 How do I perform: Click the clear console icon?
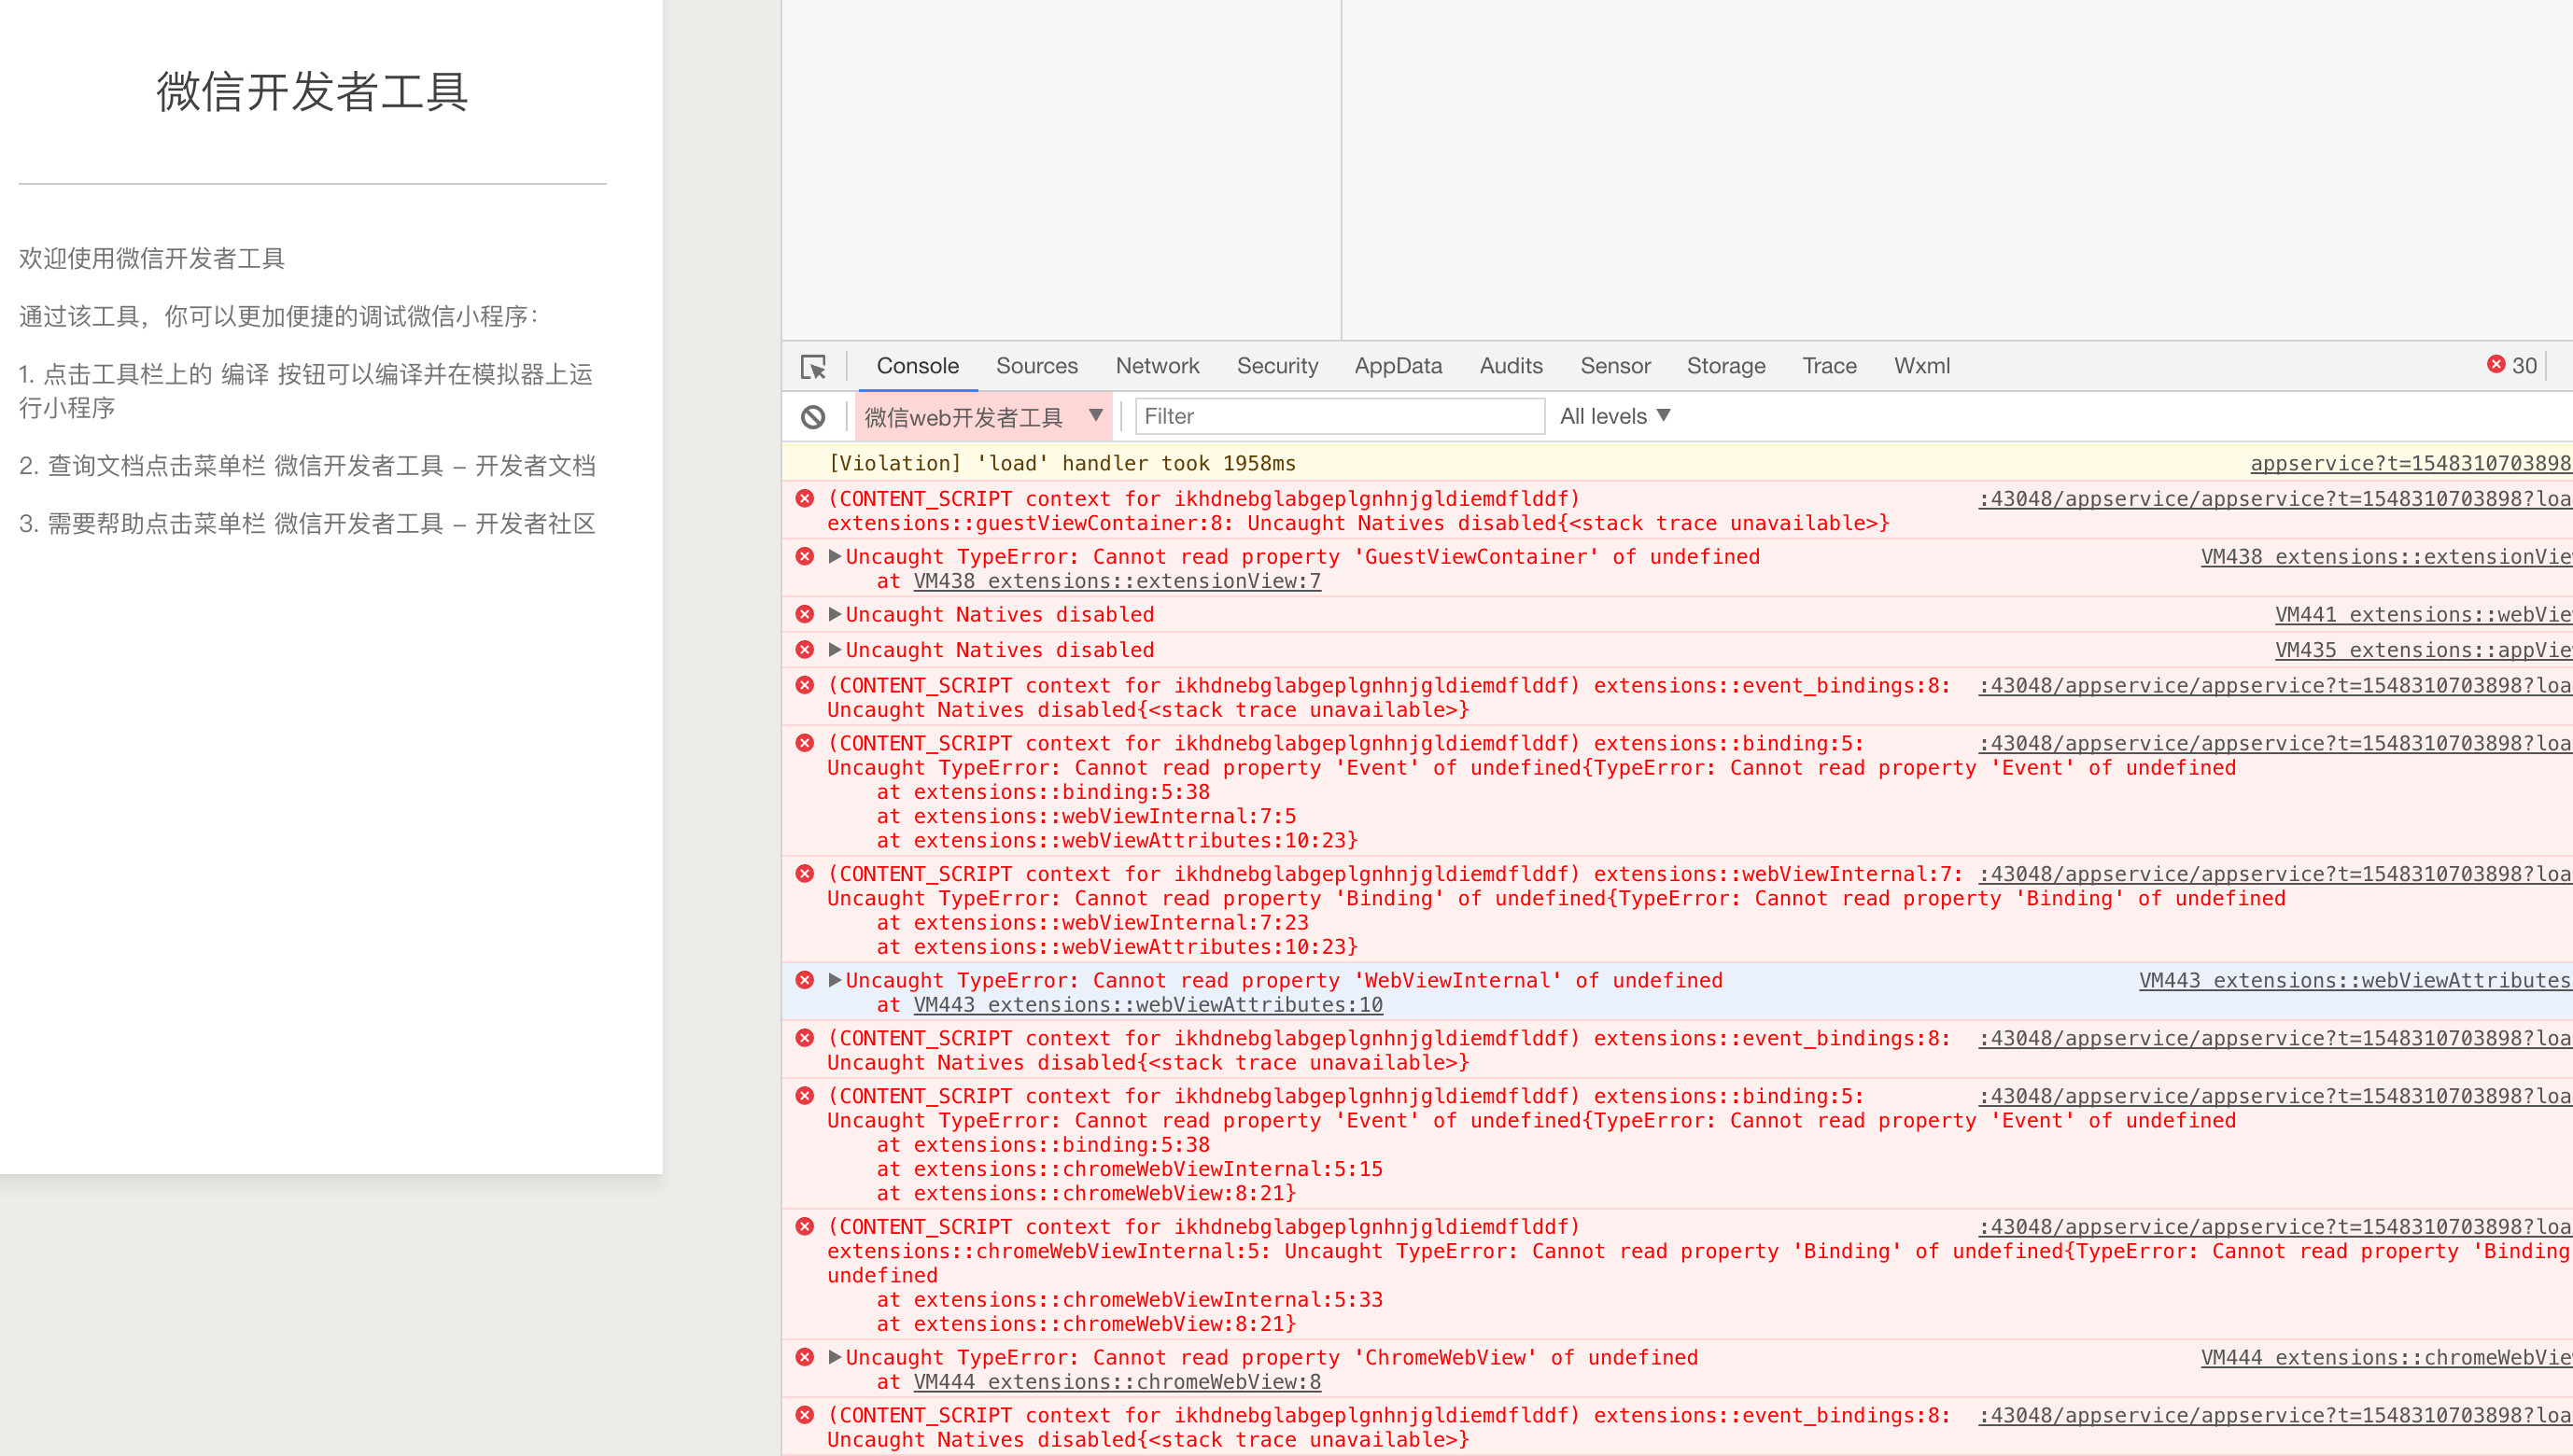tap(813, 417)
